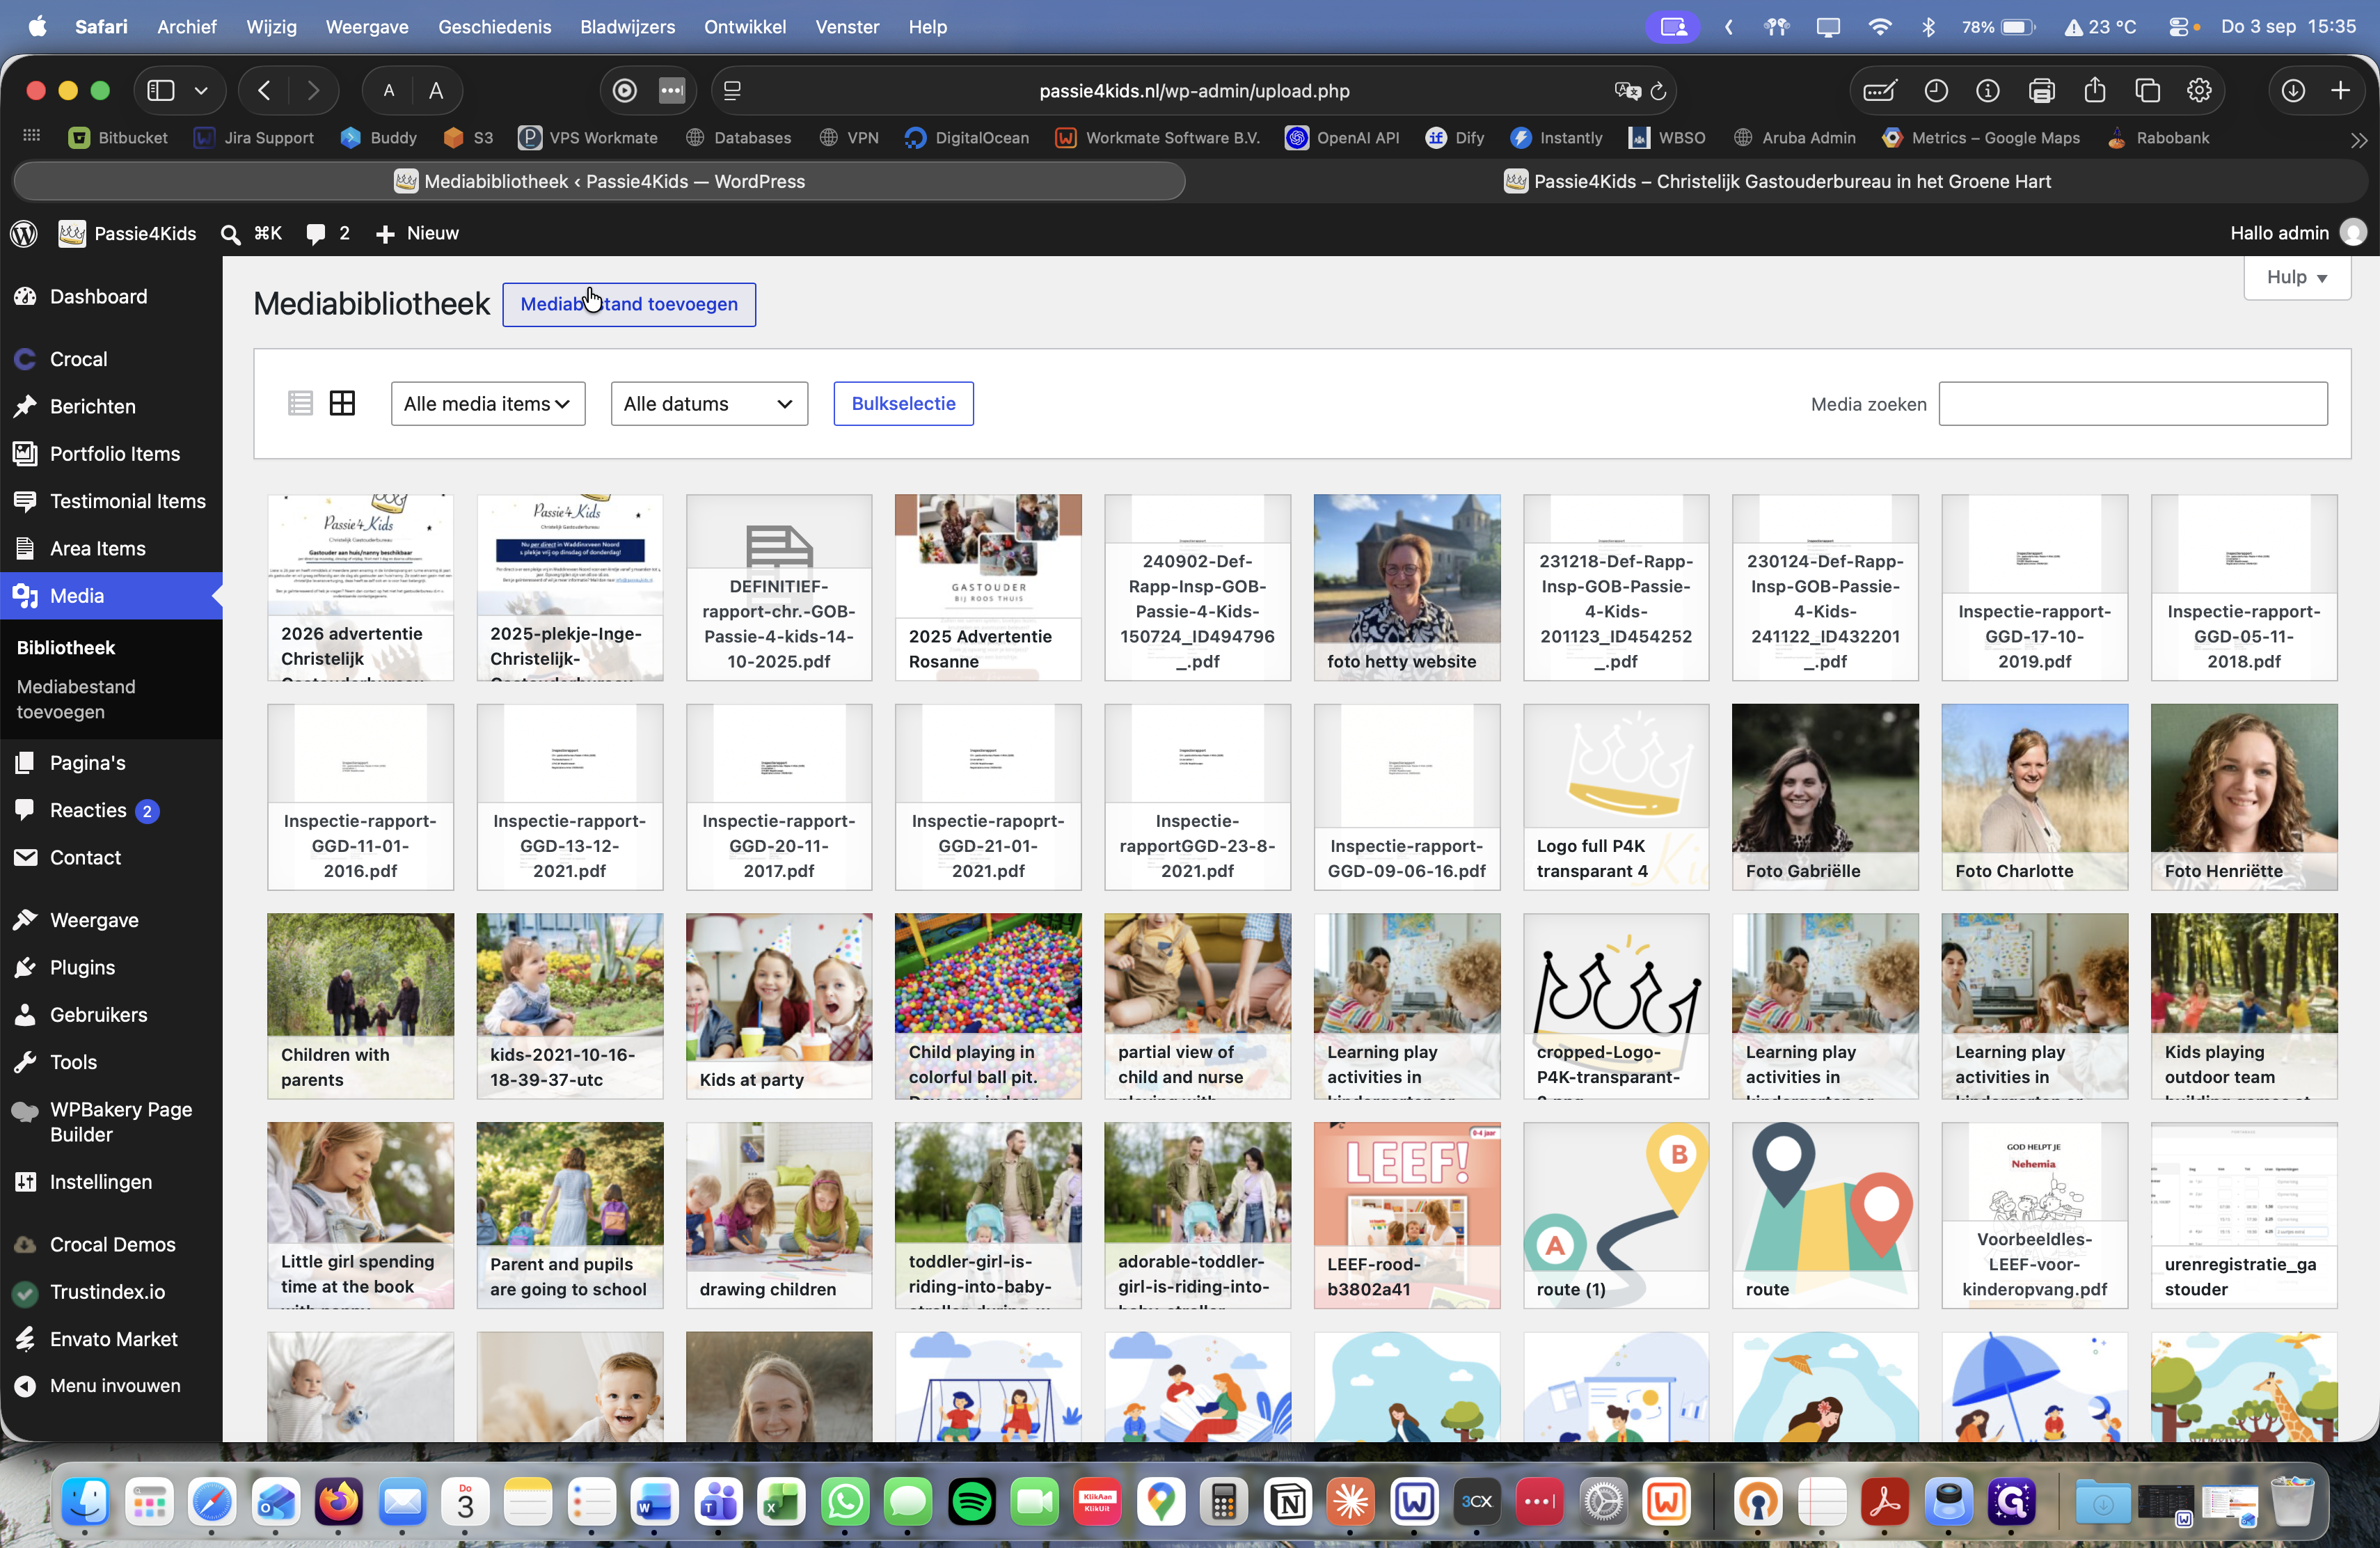
Task: Expand the Alle media items dropdown
Action: (x=487, y=403)
